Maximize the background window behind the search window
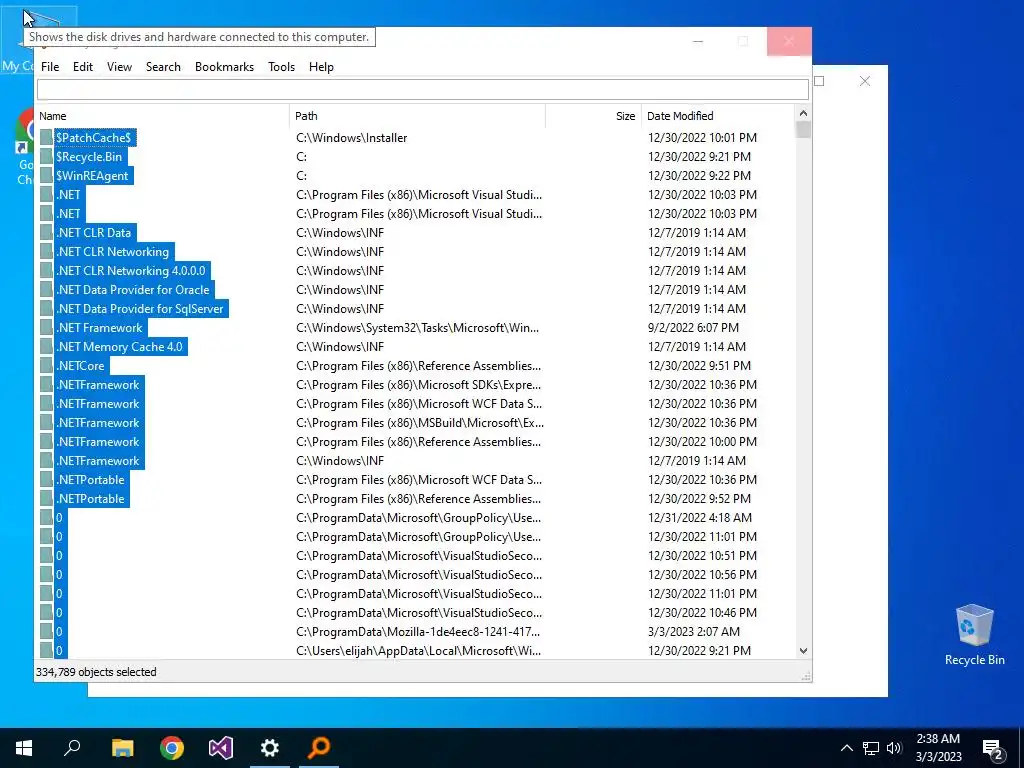 (x=819, y=81)
